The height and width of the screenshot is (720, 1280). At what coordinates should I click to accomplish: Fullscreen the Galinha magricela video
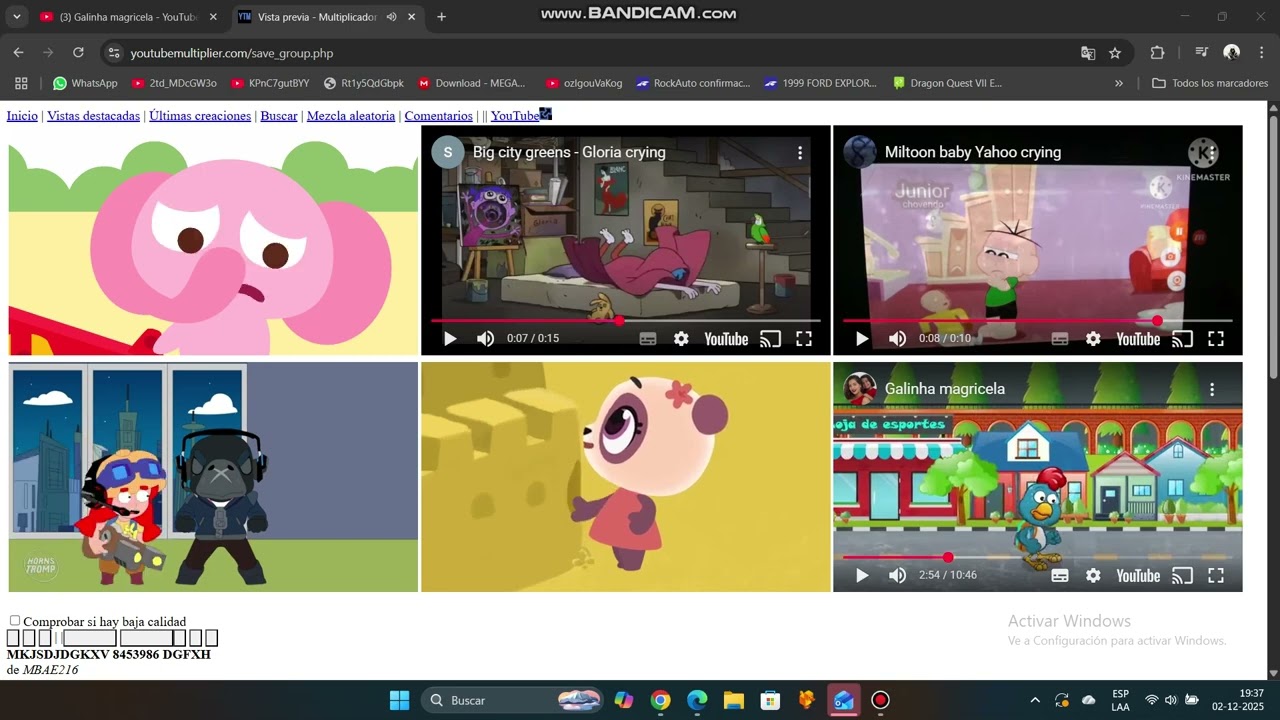tap(1216, 576)
